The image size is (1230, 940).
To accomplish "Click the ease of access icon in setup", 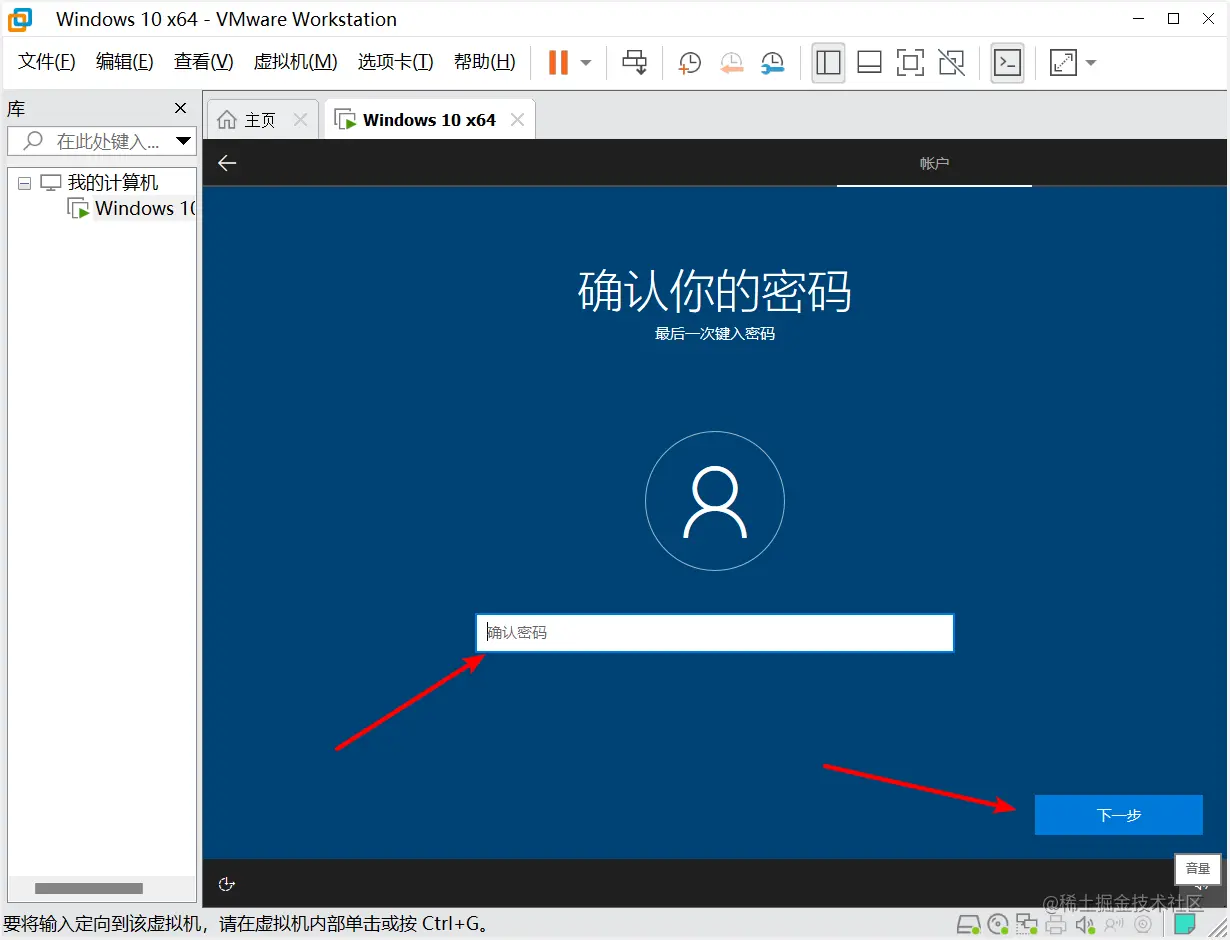I will [226, 884].
